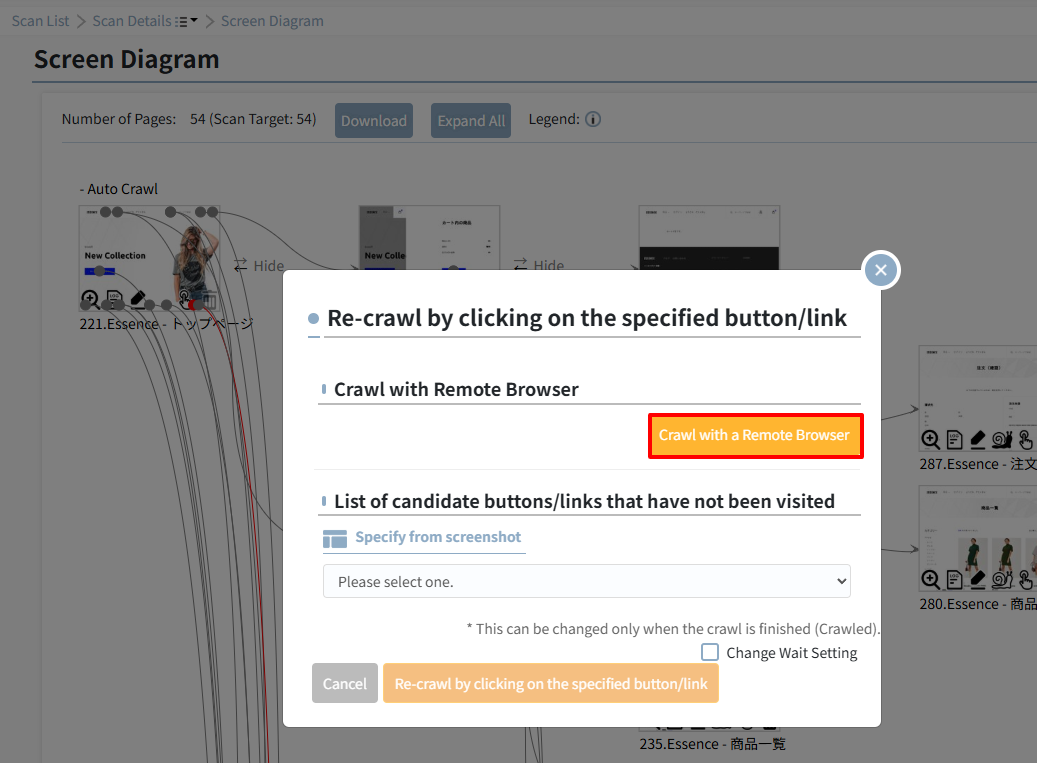Click the snail icon on page 287

[1002, 439]
